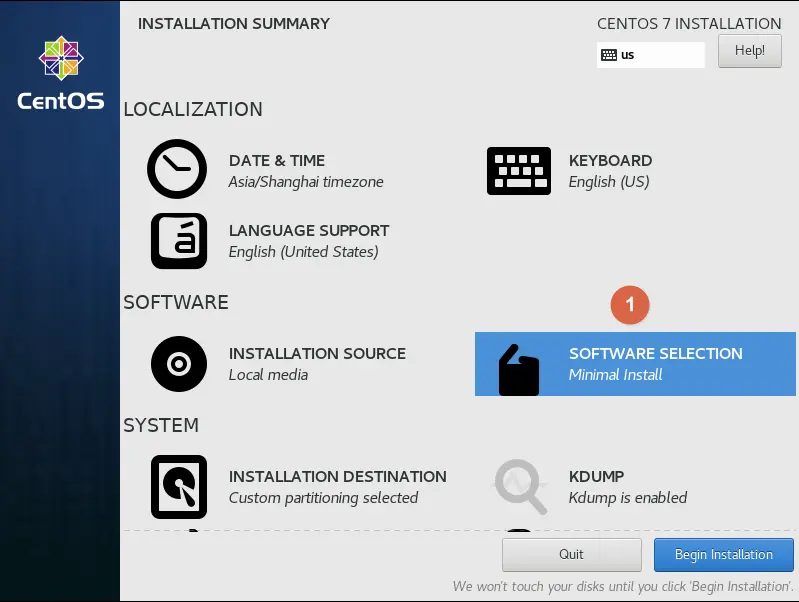Click the 'Custom partitioning selected' text
This screenshot has height=602, width=799.
pos(323,498)
